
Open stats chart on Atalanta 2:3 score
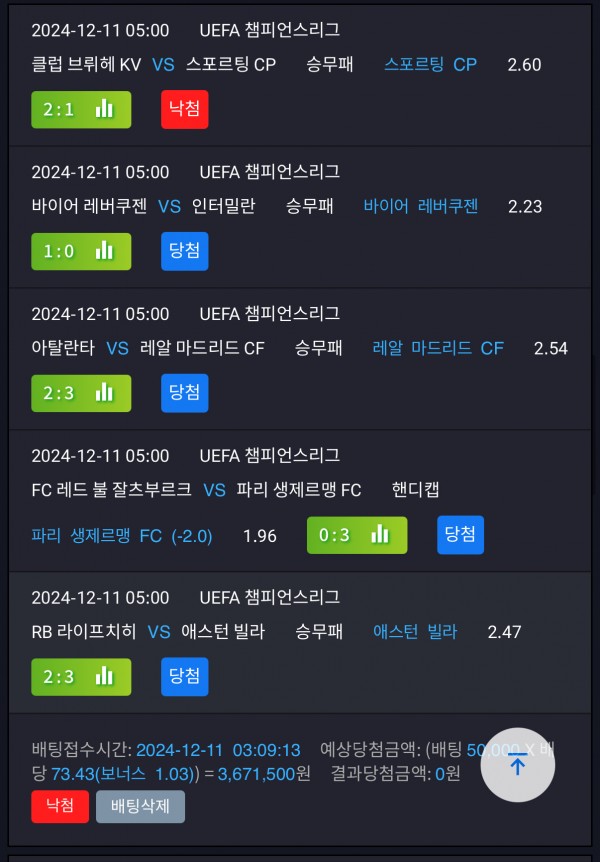coord(104,393)
